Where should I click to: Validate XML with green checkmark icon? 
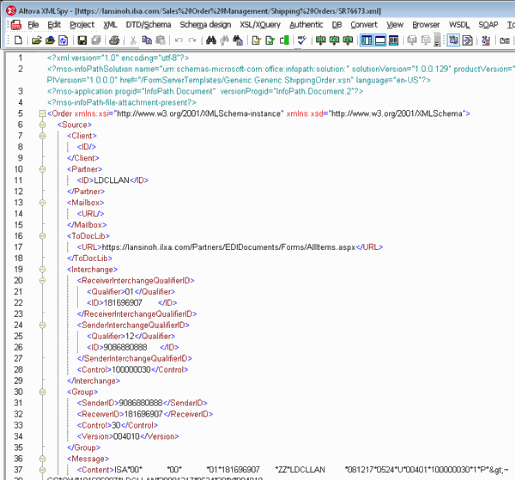click(x=270, y=40)
